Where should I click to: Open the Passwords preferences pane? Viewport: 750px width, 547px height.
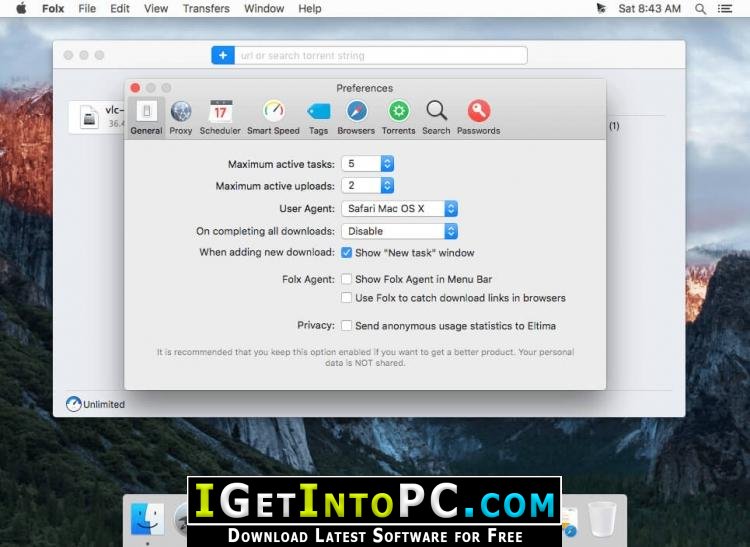coord(478,118)
